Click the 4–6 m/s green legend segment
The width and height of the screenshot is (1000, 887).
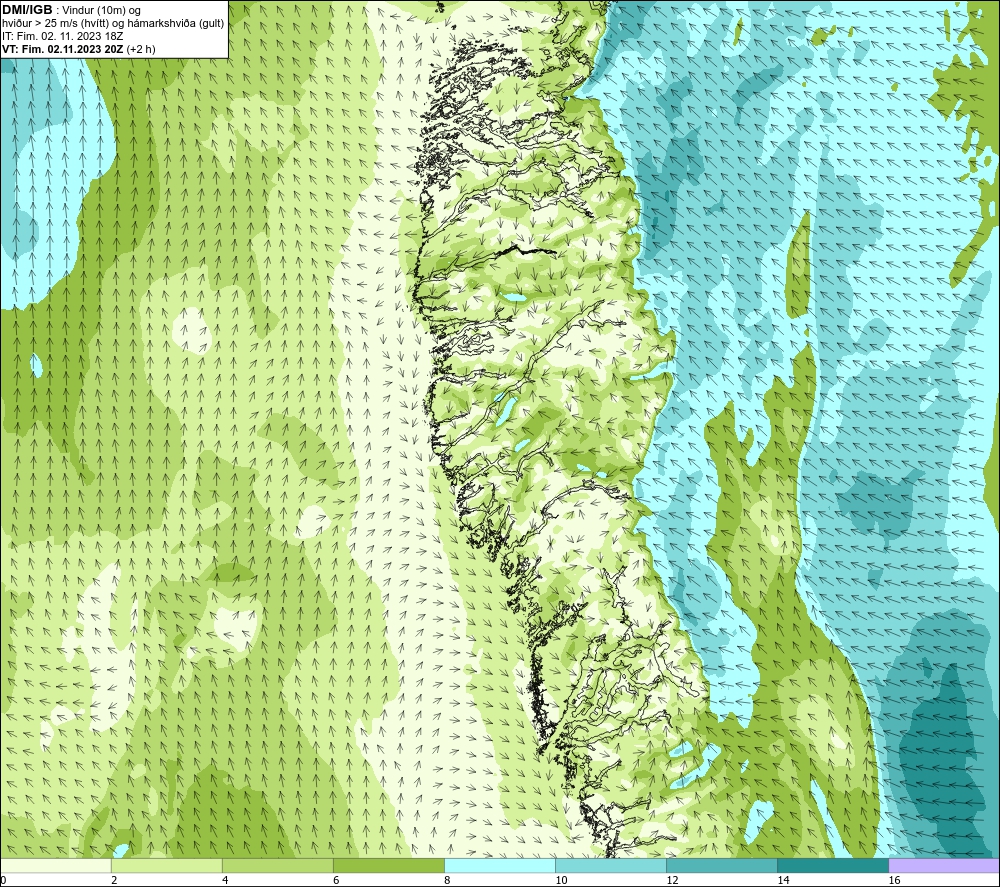pyautogui.click(x=278, y=866)
